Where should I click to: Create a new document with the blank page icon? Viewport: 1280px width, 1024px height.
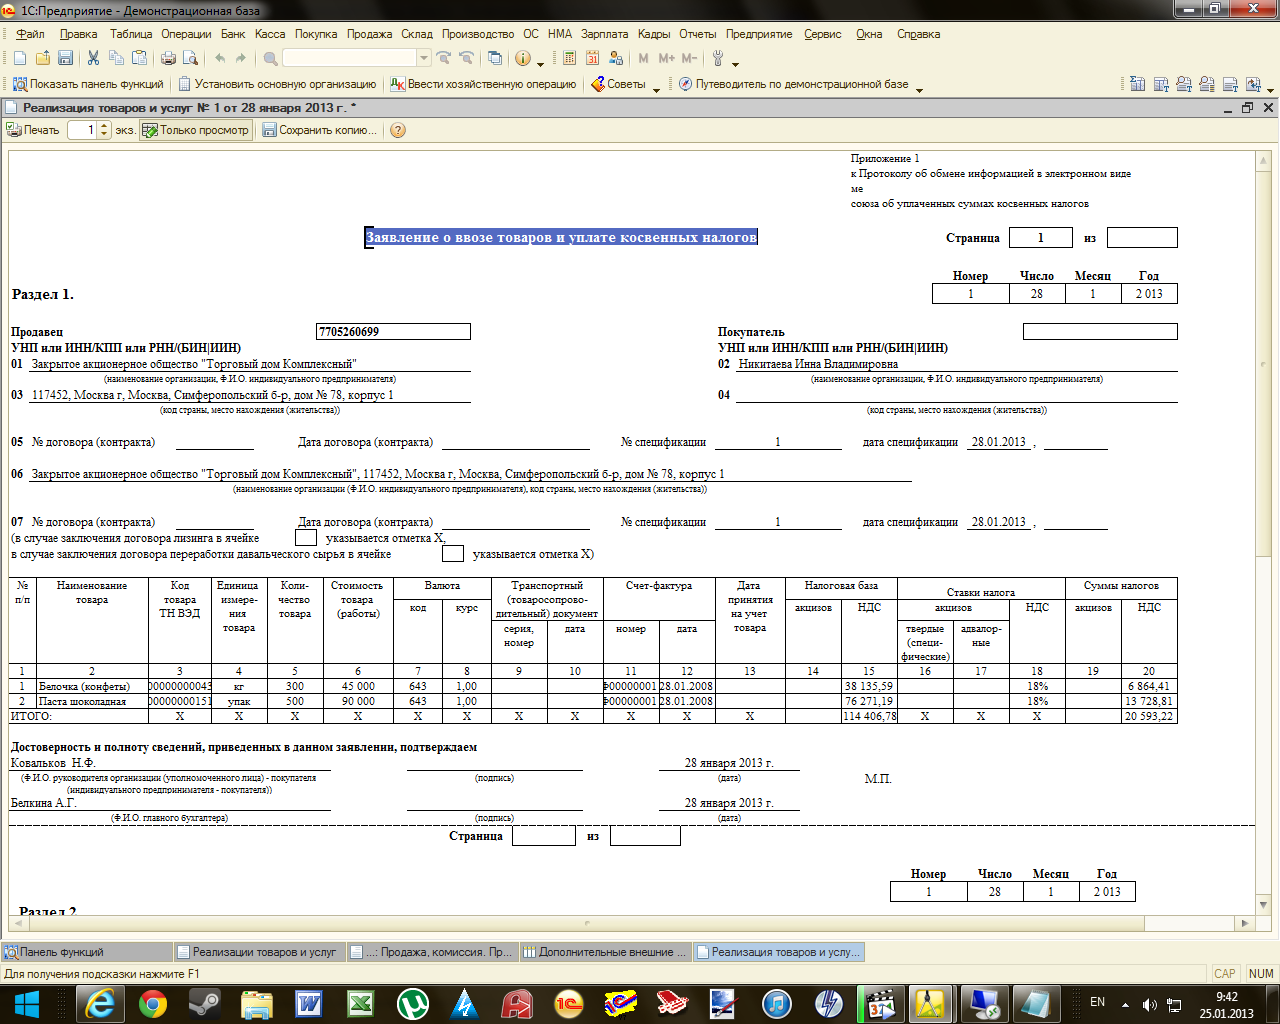click(x=19, y=58)
